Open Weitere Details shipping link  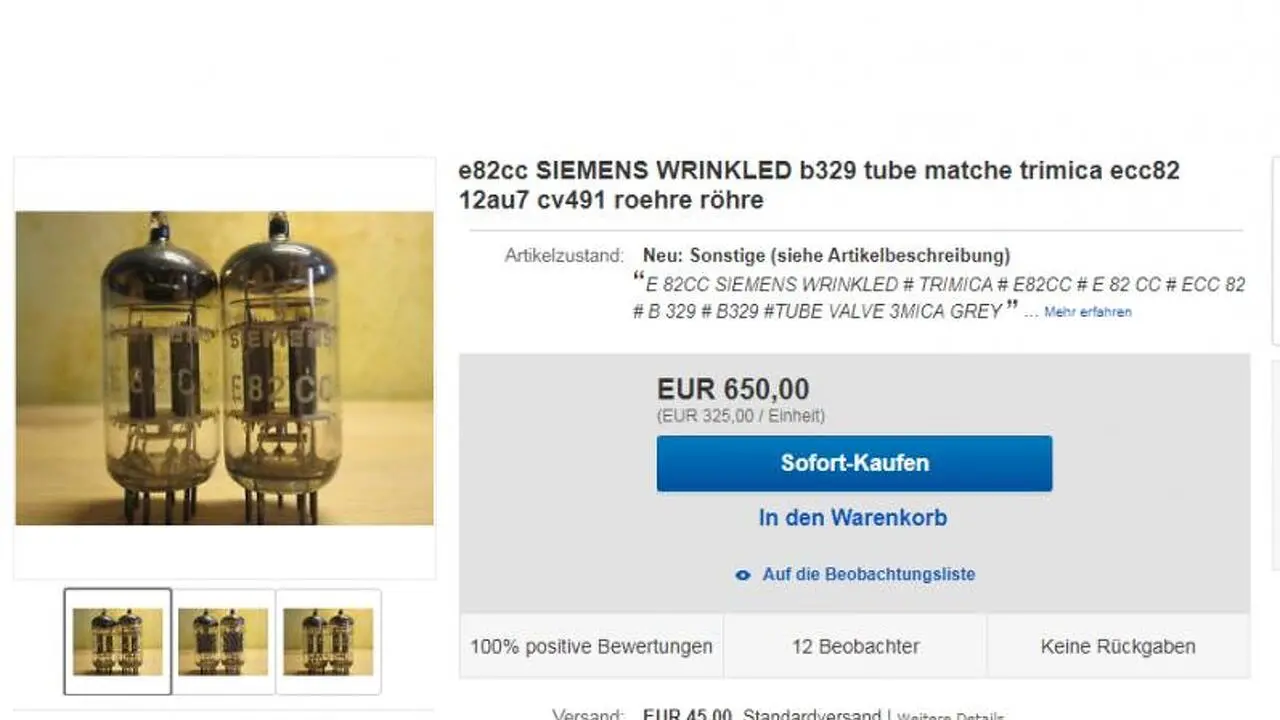point(950,716)
